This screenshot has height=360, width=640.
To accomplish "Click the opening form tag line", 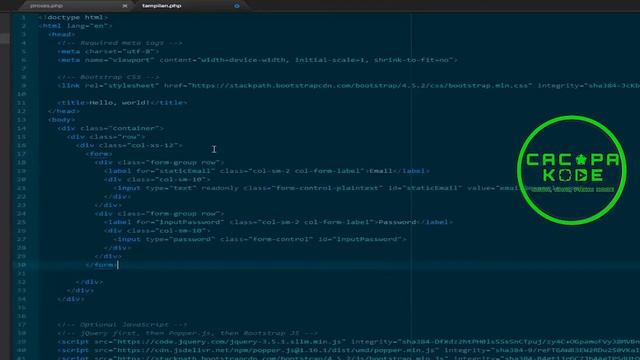I will point(99,154).
